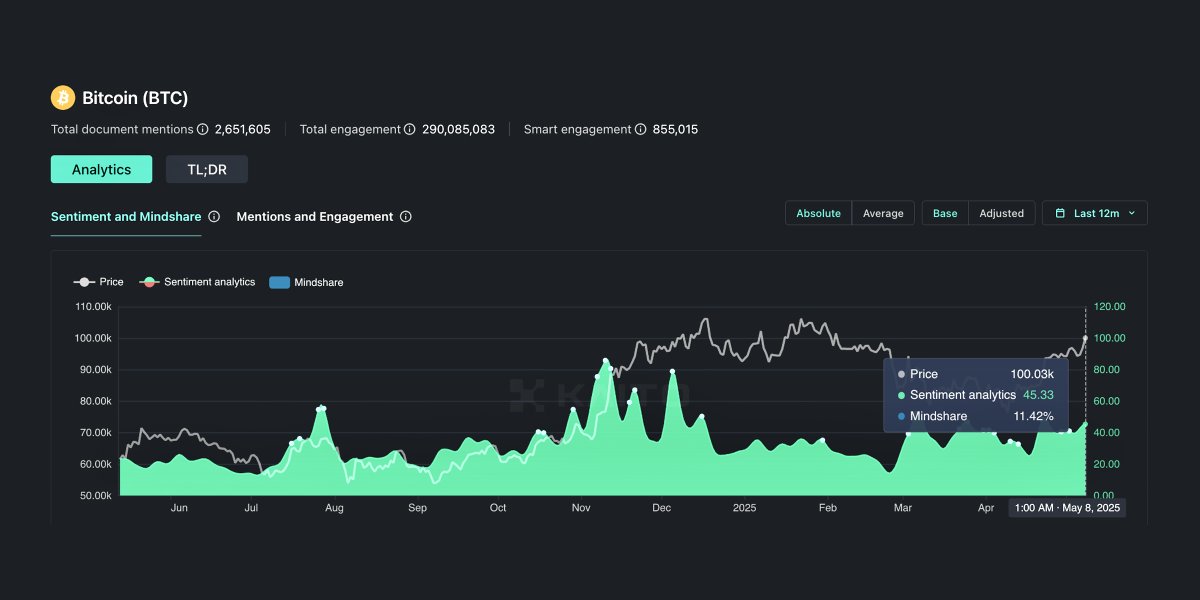Click the tooltip Price value 100.03k

(x=1032, y=374)
